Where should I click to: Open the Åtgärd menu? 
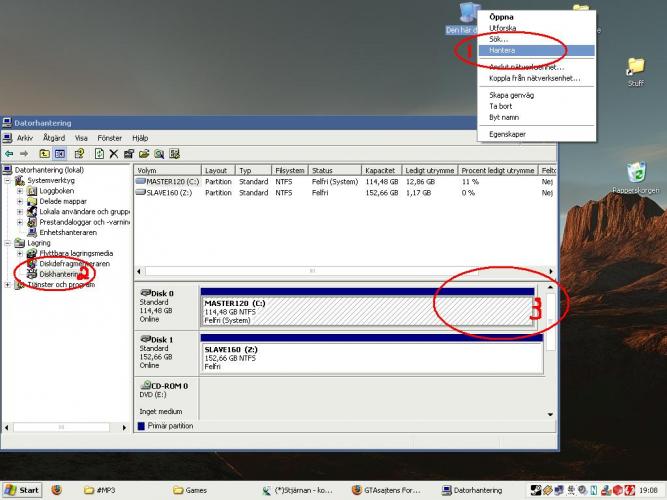(54, 137)
